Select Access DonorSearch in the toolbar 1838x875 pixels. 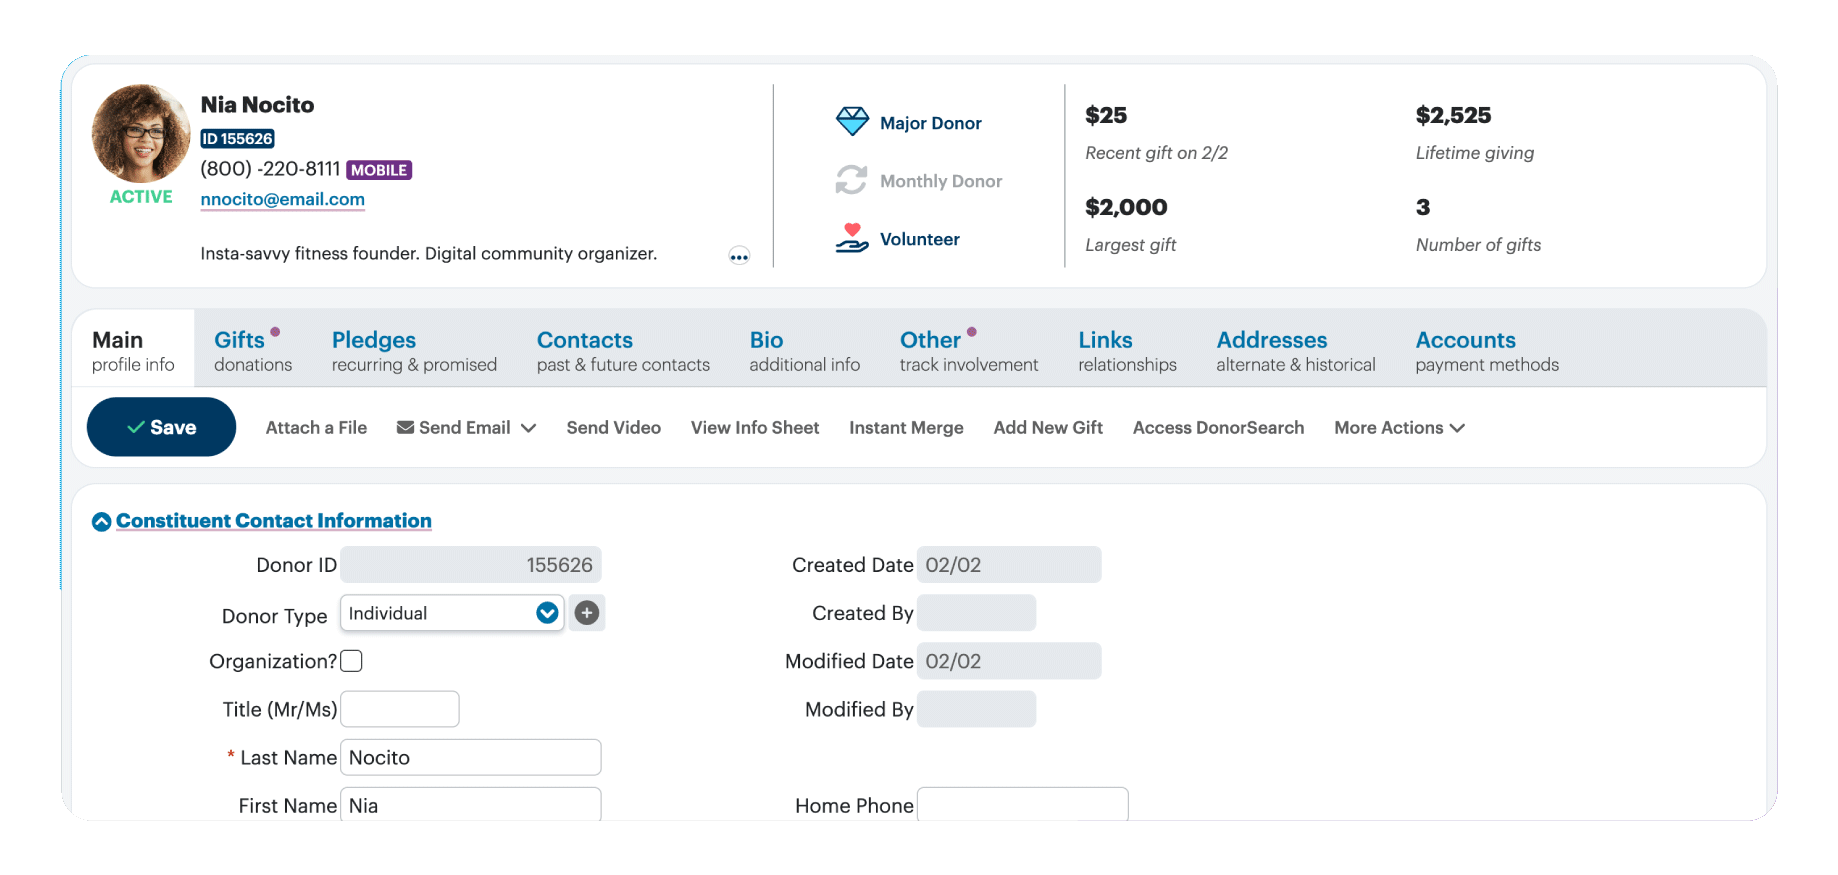pos(1217,428)
